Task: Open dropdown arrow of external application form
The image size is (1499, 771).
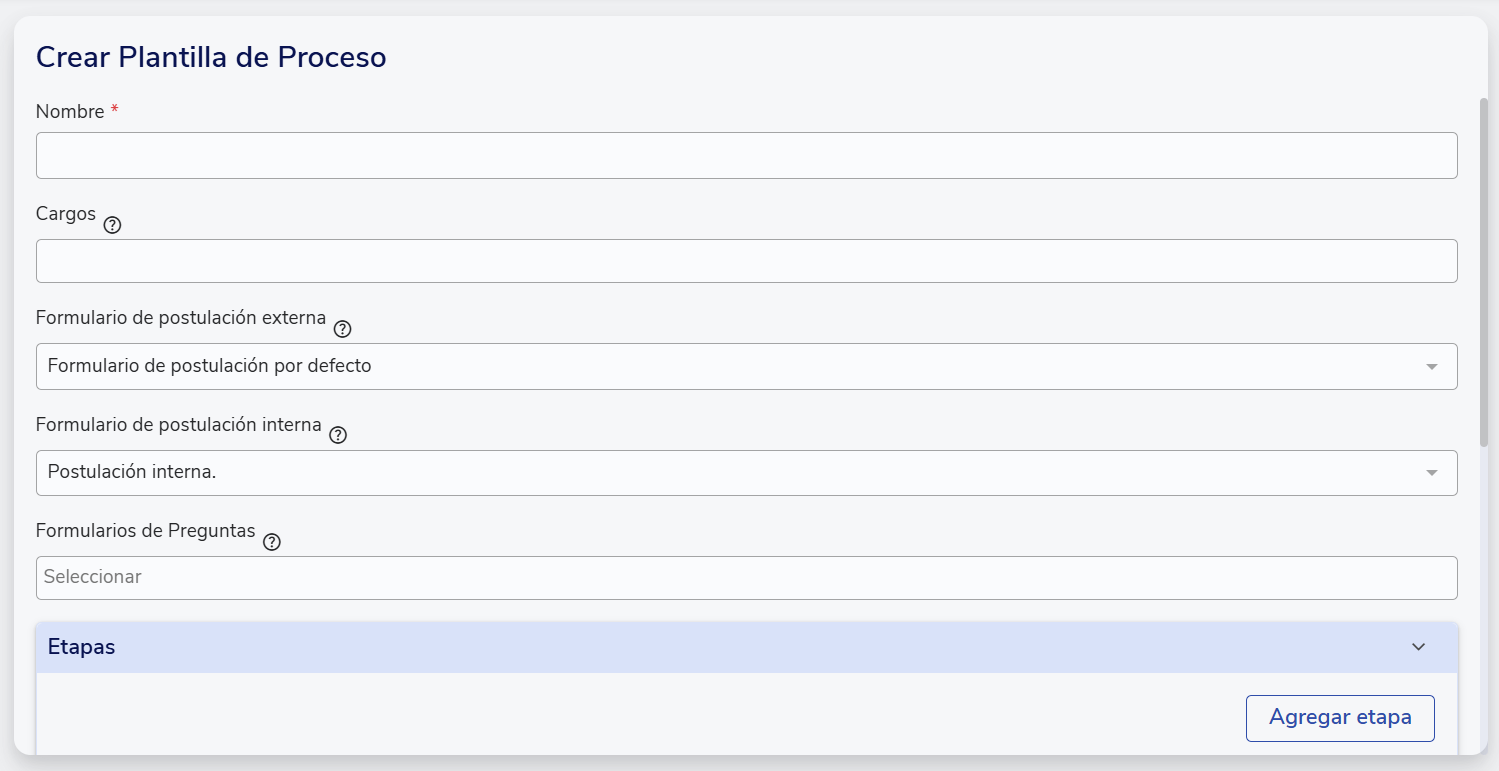Action: click(x=1431, y=367)
